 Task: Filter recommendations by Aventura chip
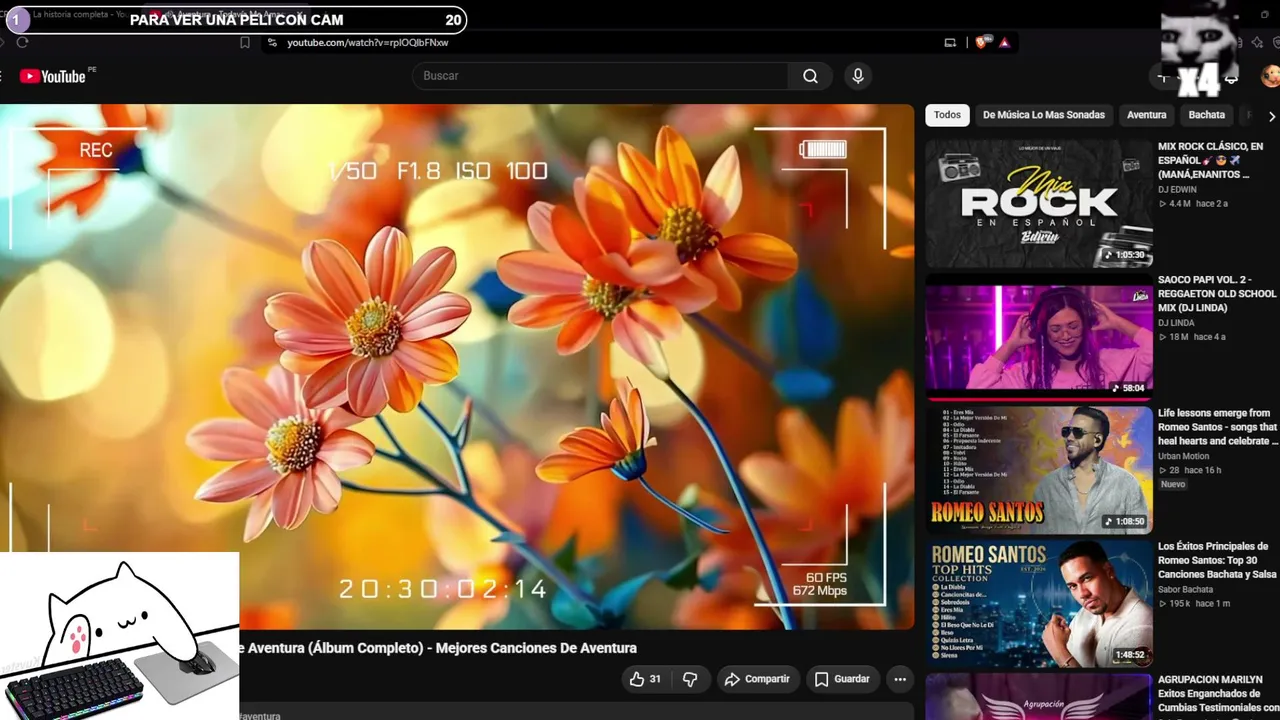(1147, 115)
